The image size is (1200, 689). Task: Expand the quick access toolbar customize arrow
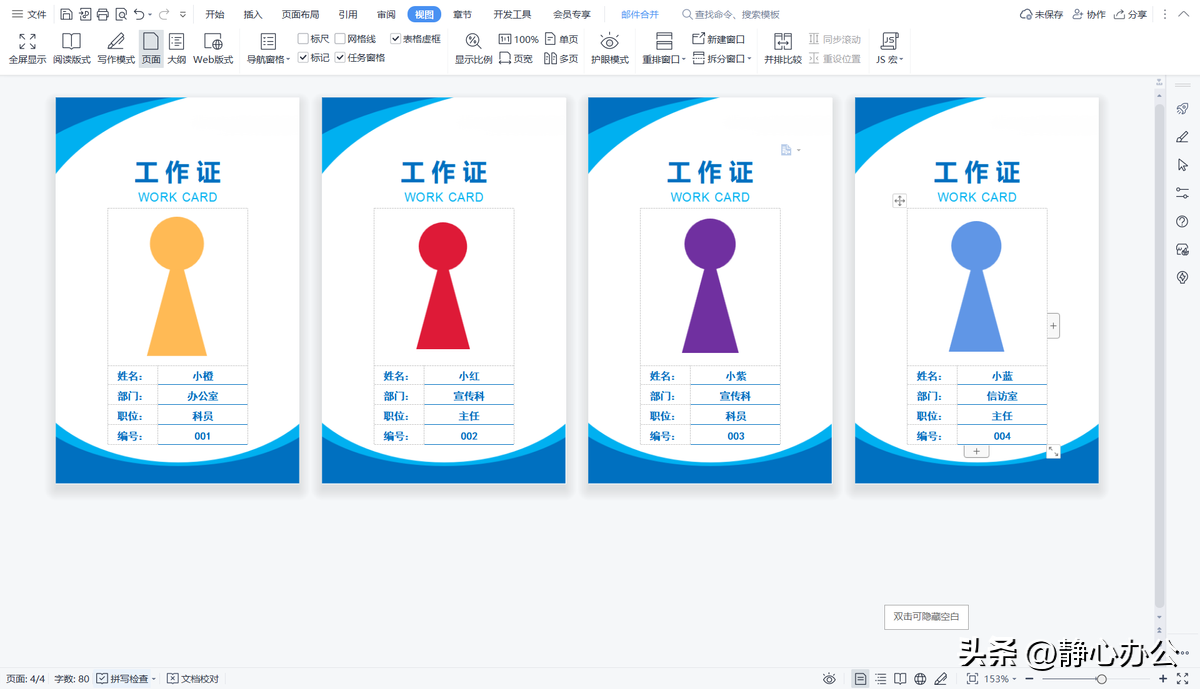coord(182,15)
